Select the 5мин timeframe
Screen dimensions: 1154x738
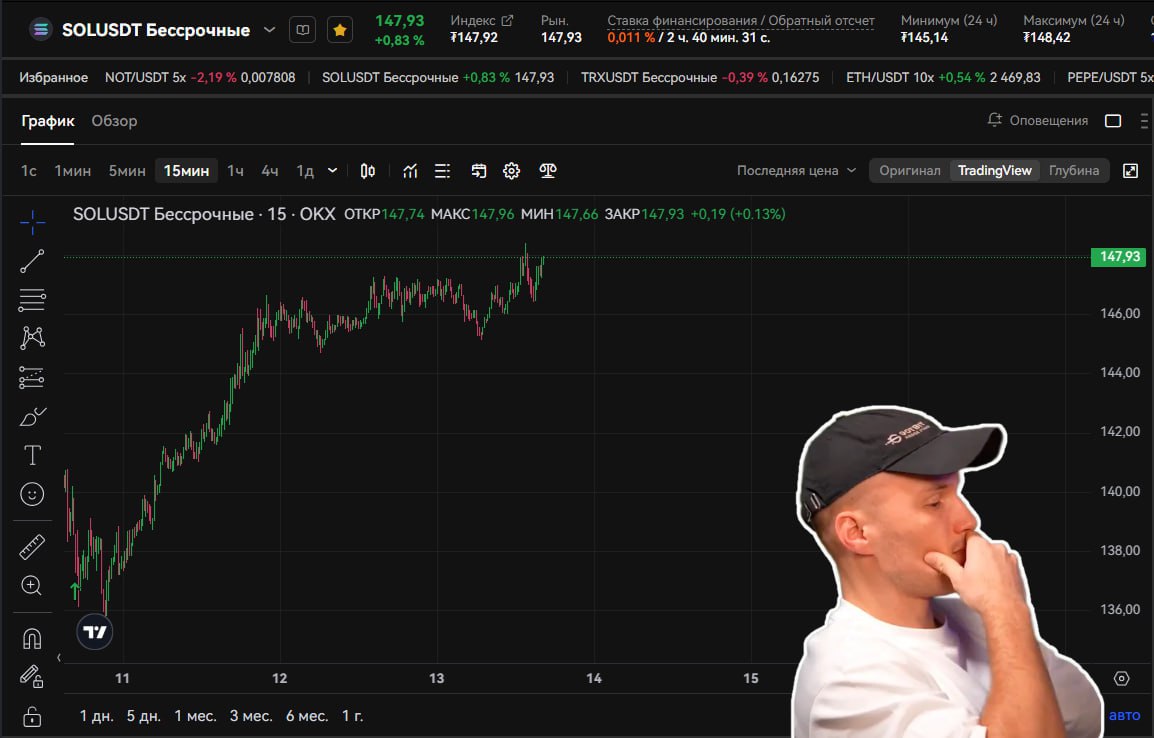[127, 171]
